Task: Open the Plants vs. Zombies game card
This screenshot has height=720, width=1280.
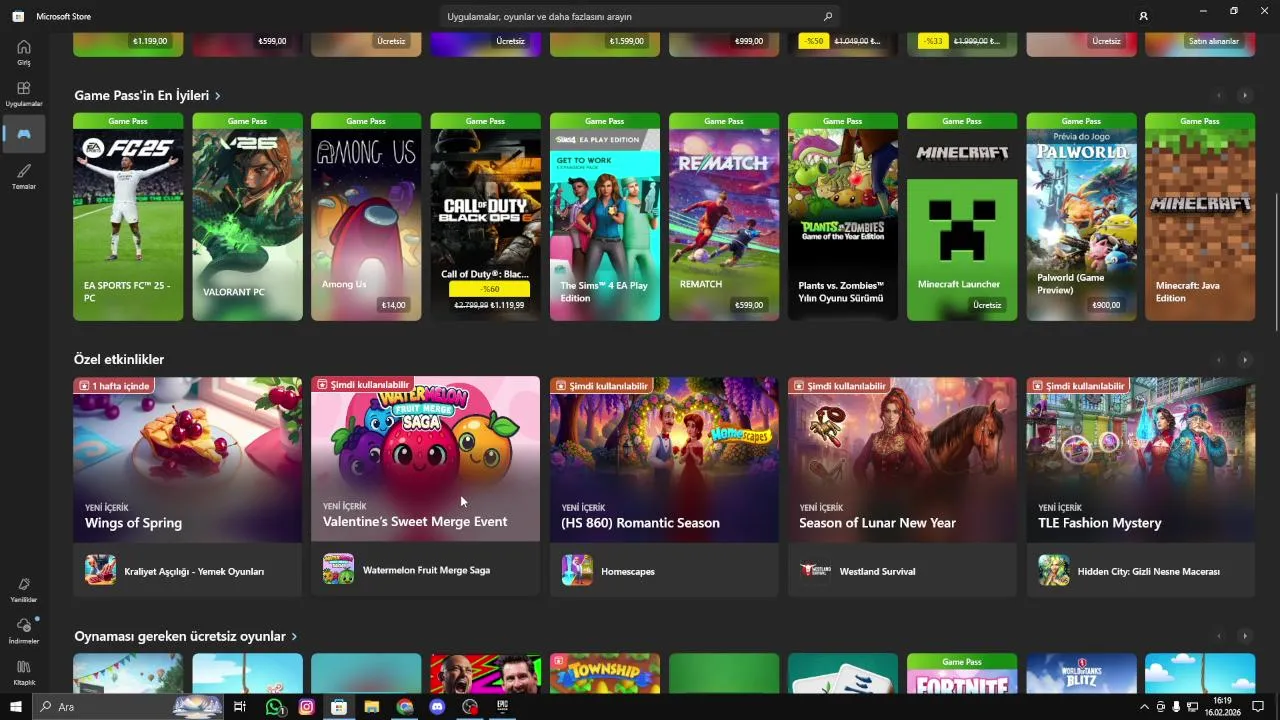Action: point(842,217)
